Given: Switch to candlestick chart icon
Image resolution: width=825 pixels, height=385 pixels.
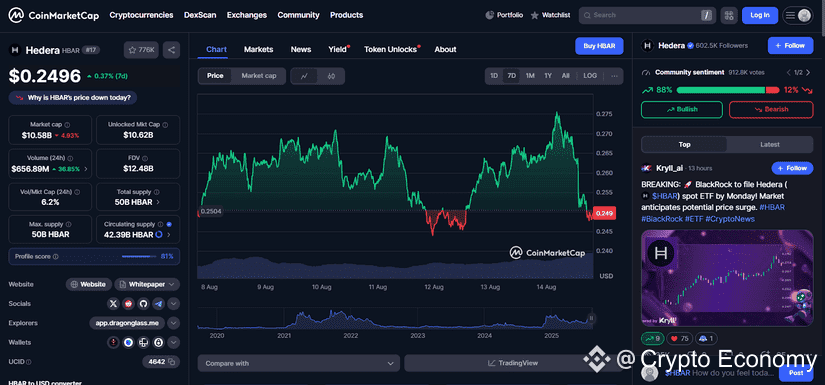Looking at the screenshot, I should point(331,76).
